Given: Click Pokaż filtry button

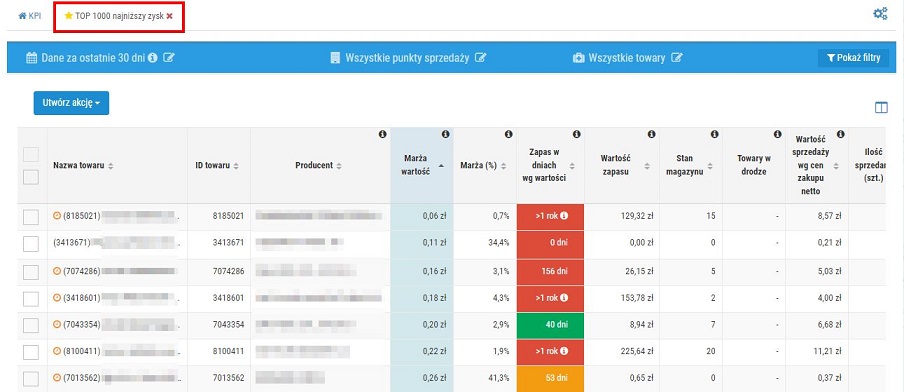Looking at the screenshot, I should coord(853,58).
